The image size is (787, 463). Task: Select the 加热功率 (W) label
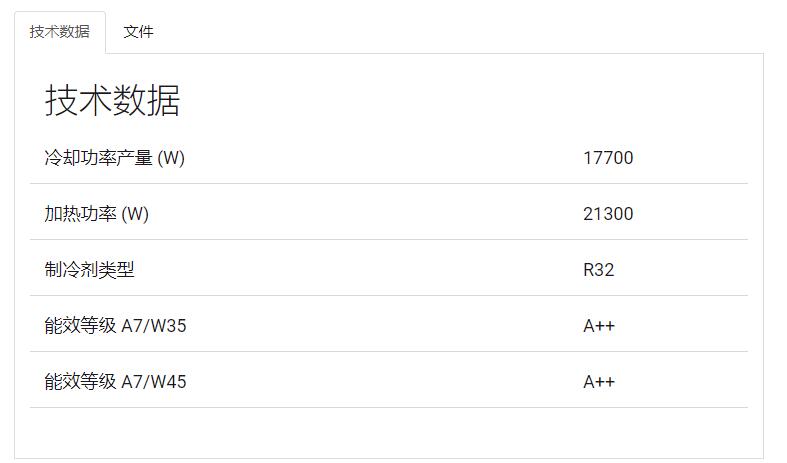click(96, 214)
